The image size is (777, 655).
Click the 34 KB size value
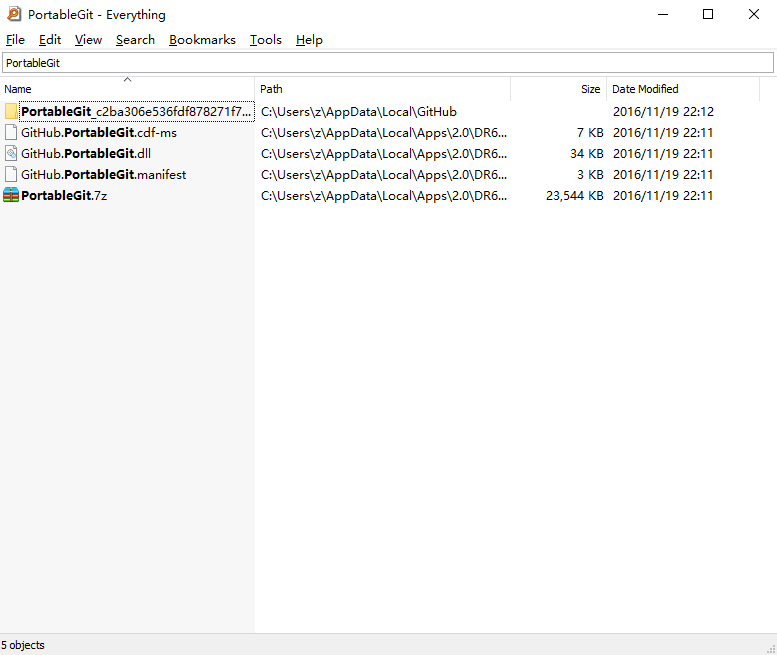click(587, 154)
